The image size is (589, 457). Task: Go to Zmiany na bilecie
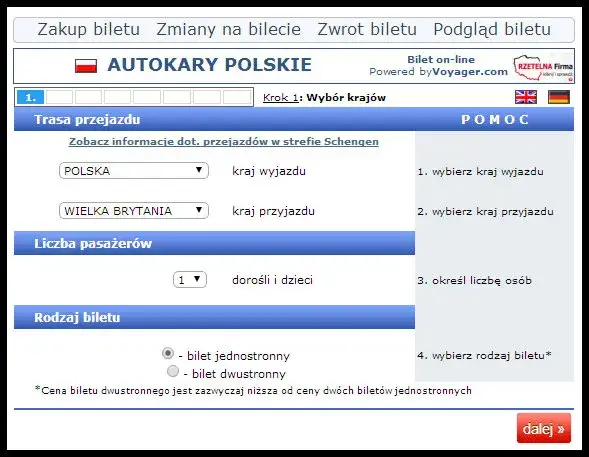tap(228, 29)
